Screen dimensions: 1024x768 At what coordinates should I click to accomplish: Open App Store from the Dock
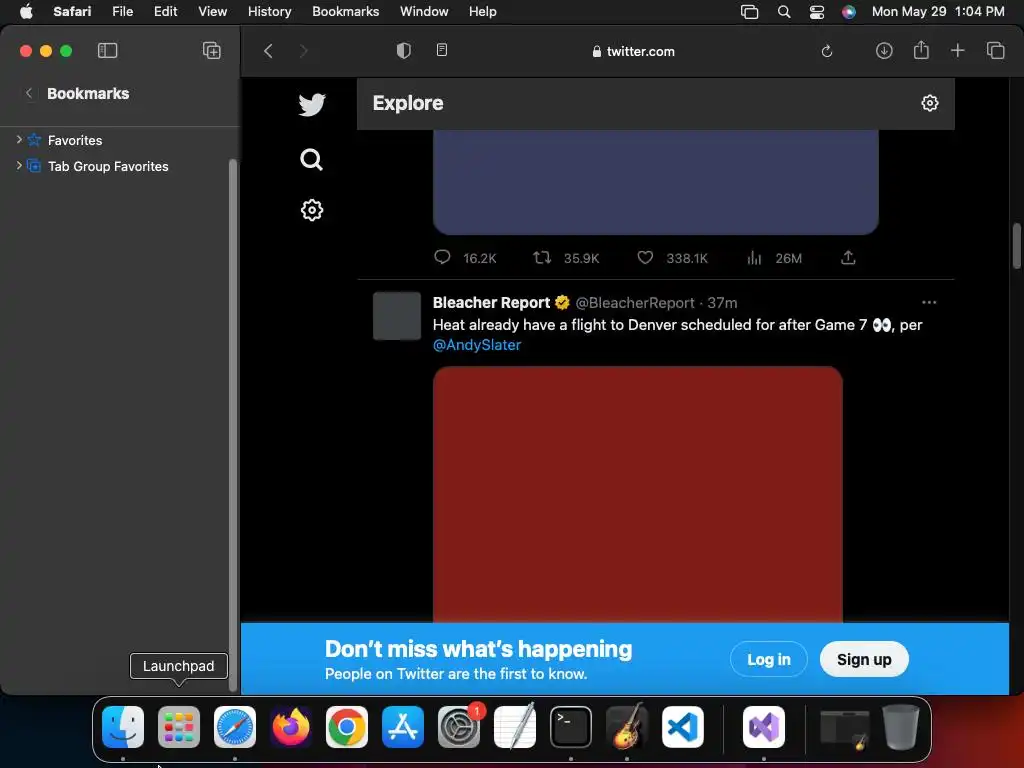403,727
